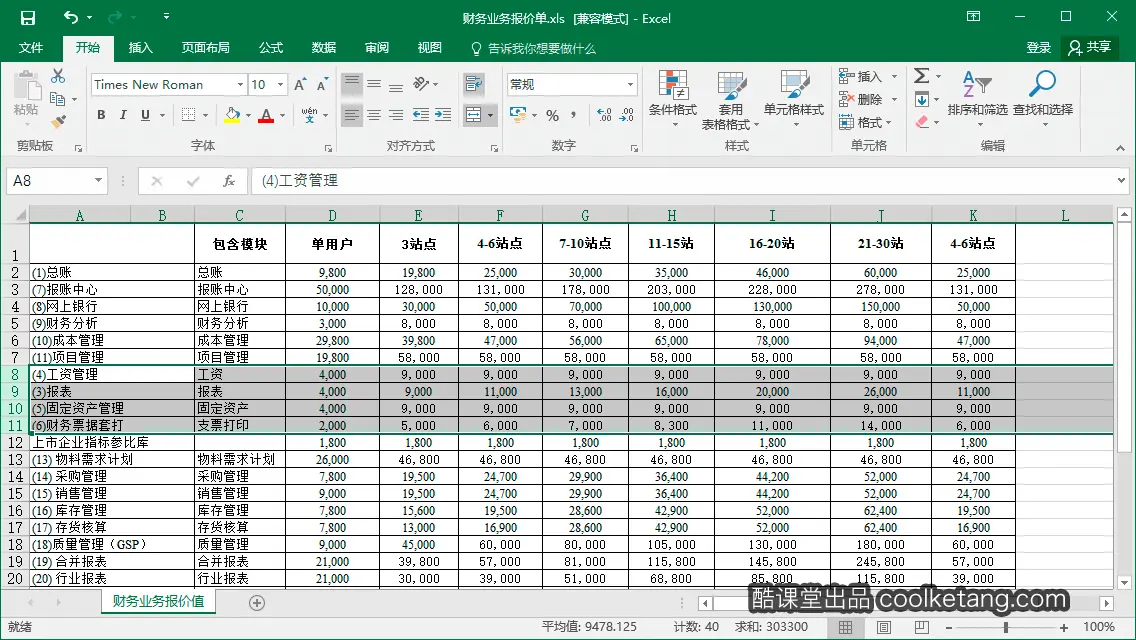The image size is (1136, 640).
Task: Open the font name dropdown
Action: pyautogui.click(x=241, y=85)
